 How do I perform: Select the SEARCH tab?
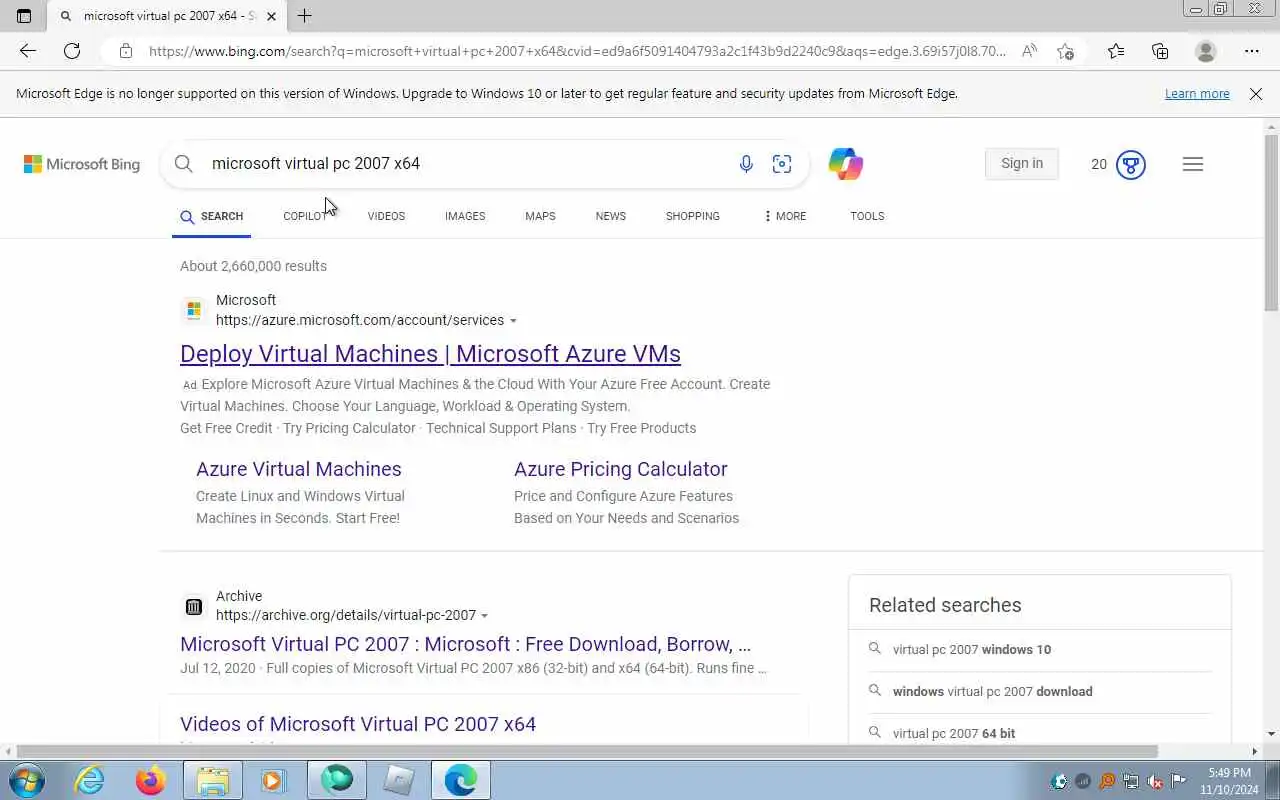[x=211, y=216]
